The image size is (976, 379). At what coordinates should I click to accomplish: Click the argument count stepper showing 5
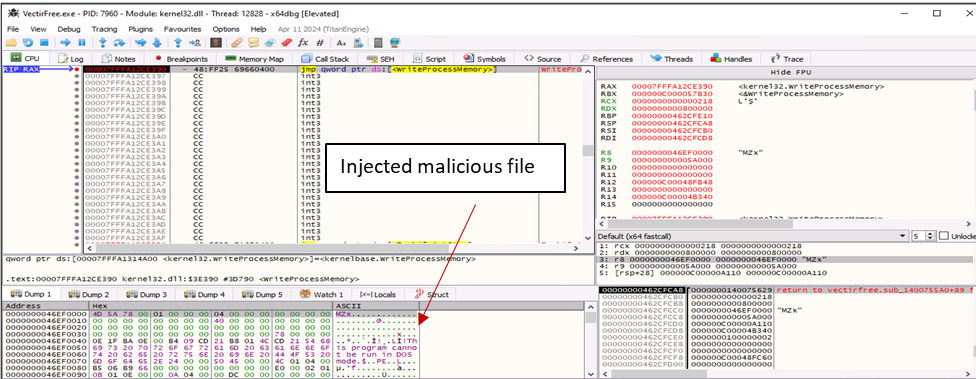[x=923, y=236]
